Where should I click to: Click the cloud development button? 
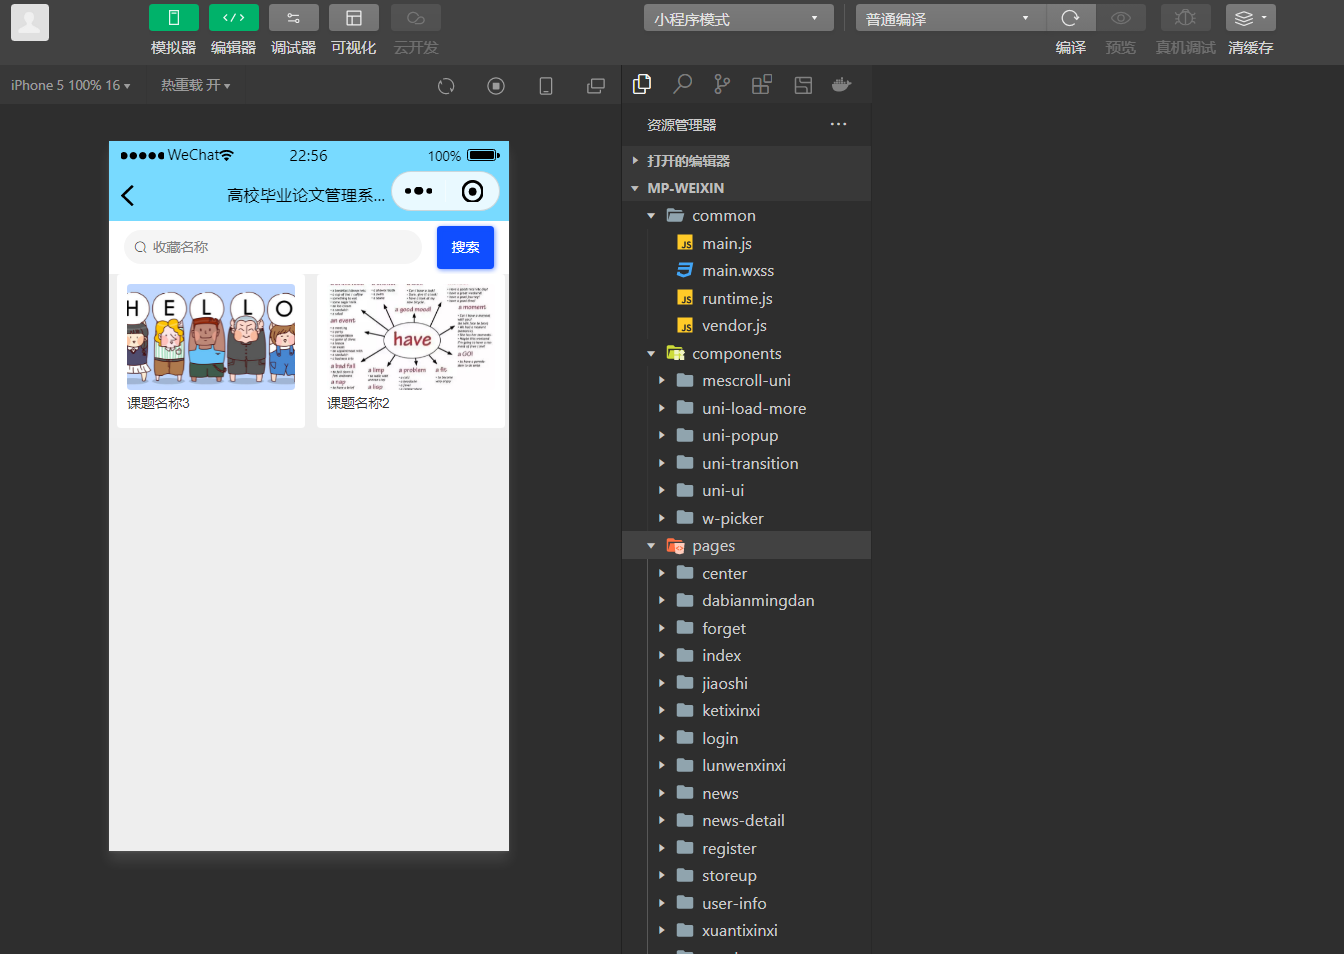tap(416, 18)
